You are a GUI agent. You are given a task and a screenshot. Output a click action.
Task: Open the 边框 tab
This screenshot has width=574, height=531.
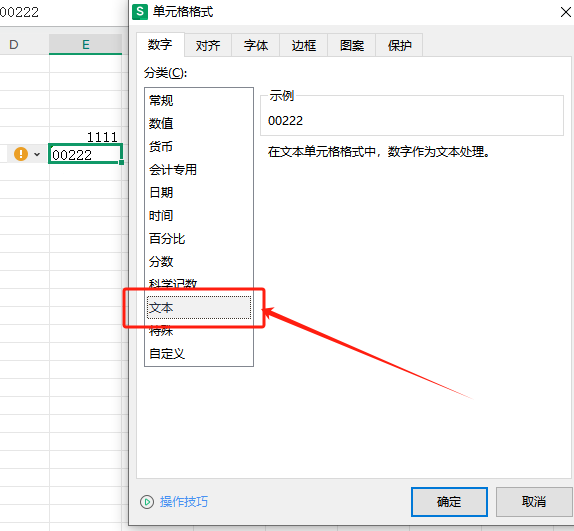304,45
